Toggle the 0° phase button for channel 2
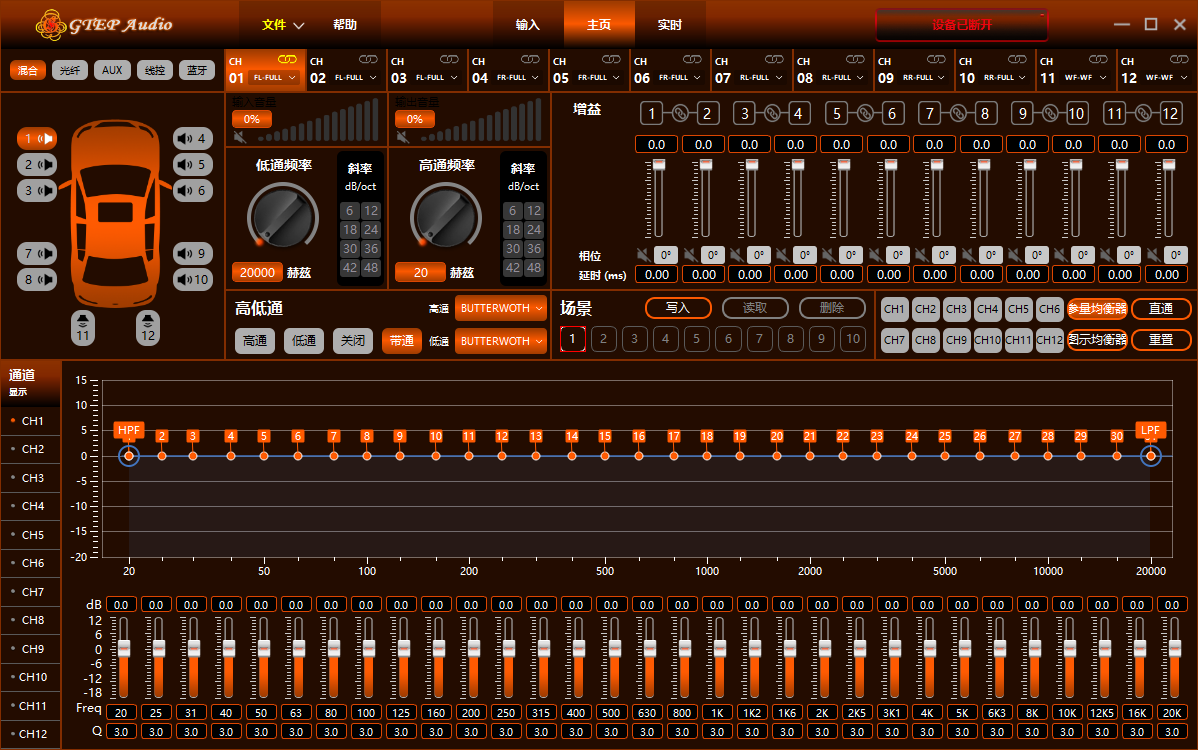The height and width of the screenshot is (750, 1198). (x=712, y=255)
